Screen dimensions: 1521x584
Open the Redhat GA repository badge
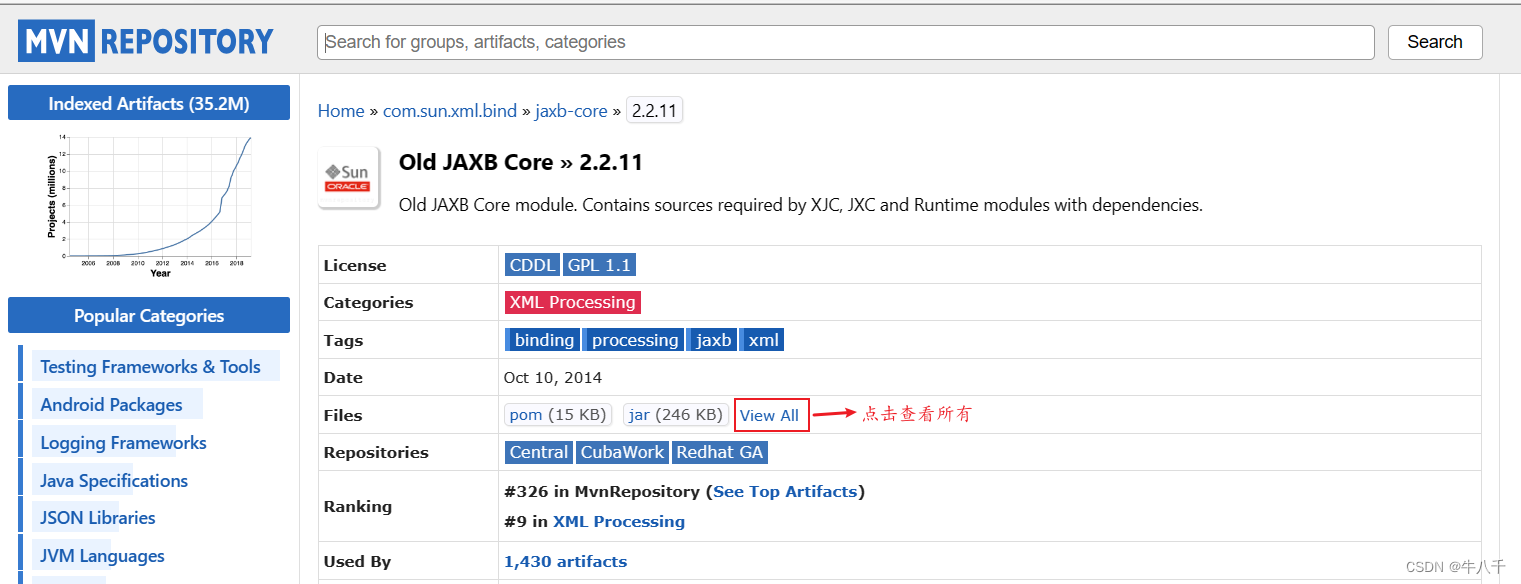[x=720, y=452]
